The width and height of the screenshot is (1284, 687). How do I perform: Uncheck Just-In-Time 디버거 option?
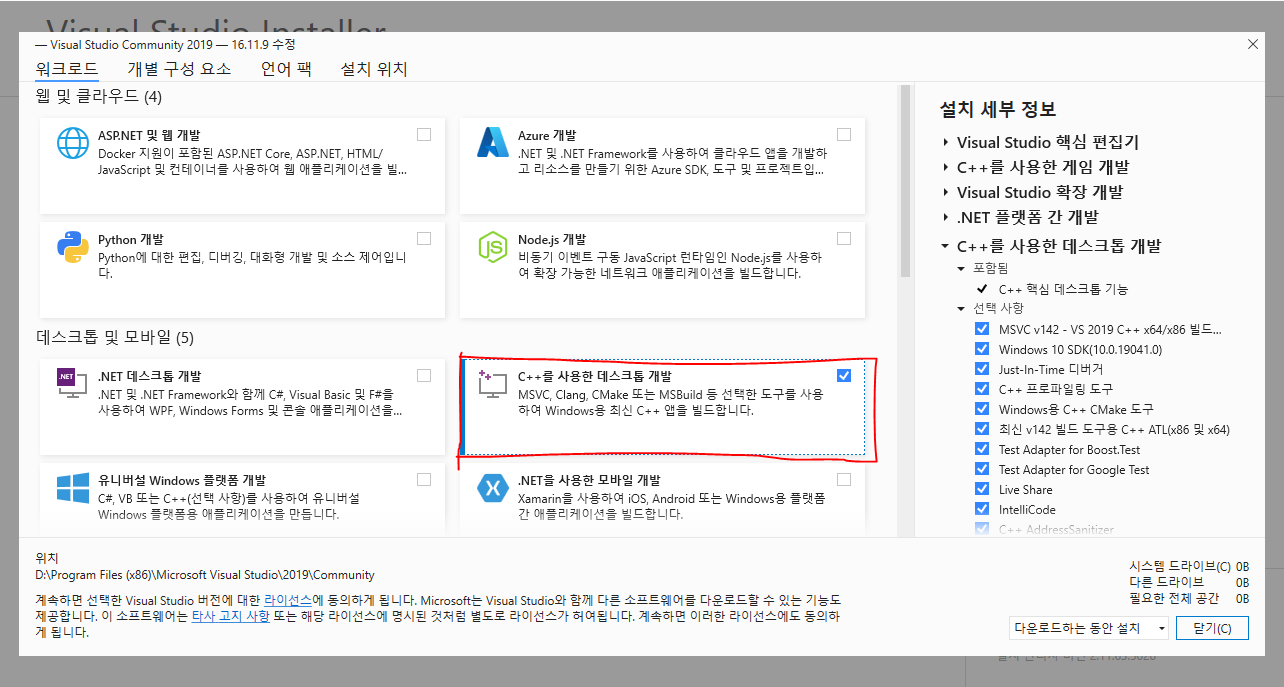(981, 369)
